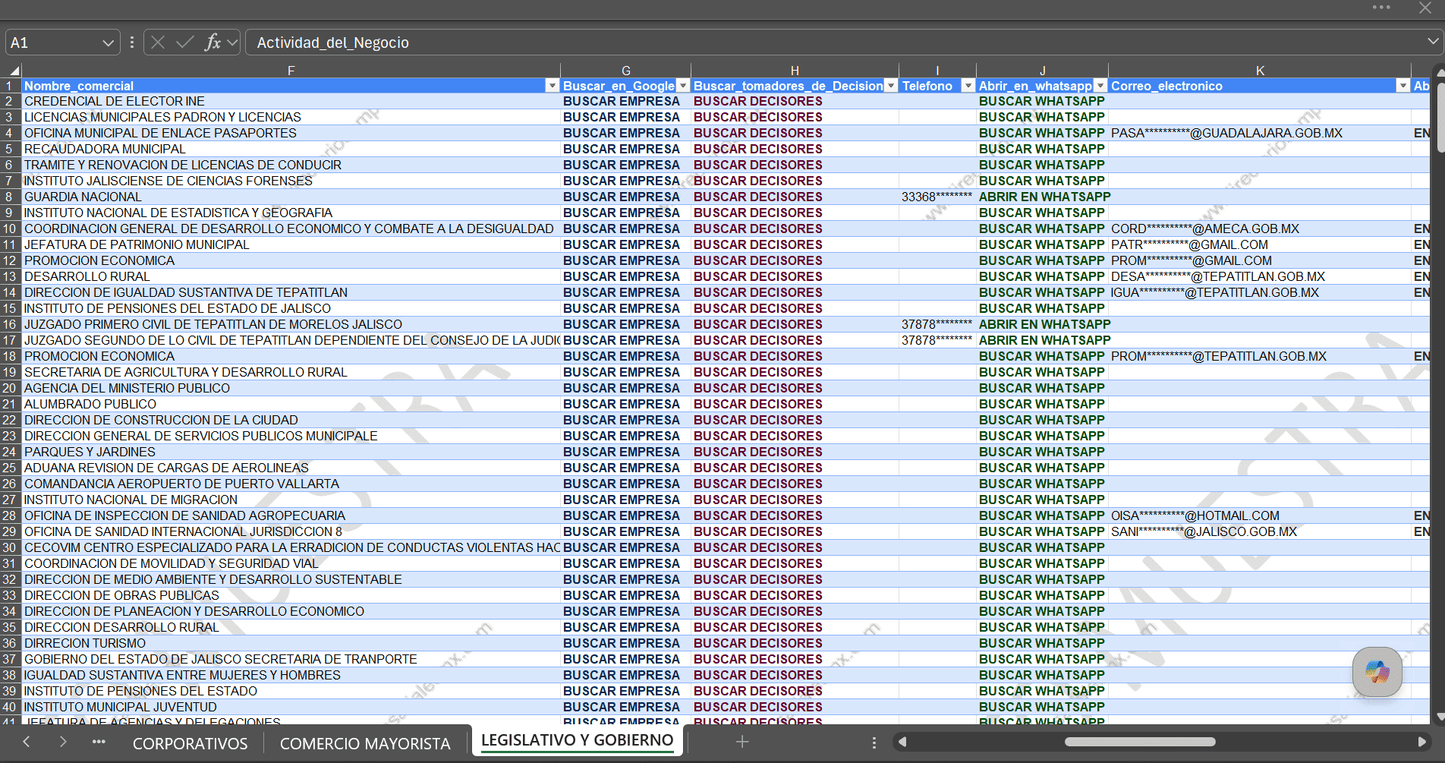Image resolution: width=1445 pixels, height=763 pixels.
Task: Click the sheet tab bar options dots
Action: (x=874, y=742)
